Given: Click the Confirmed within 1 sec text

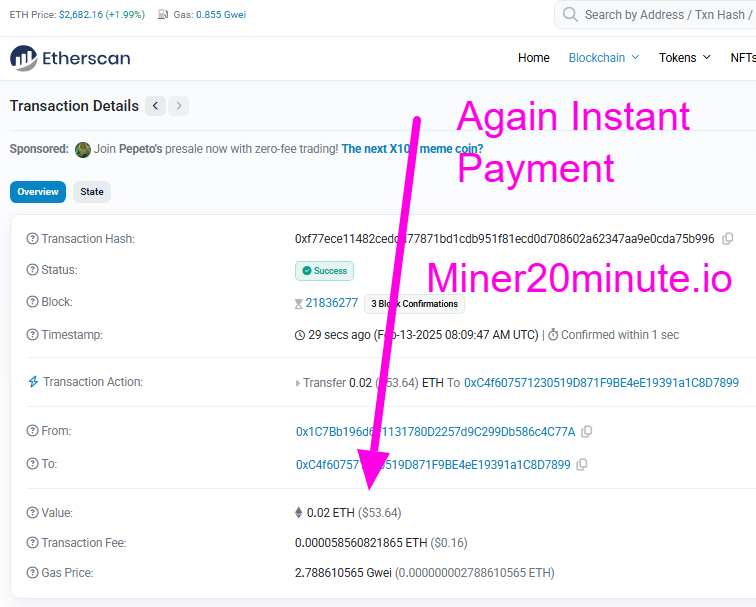Looking at the screenshot, I should pyautogui.click(x=620, y=335).
